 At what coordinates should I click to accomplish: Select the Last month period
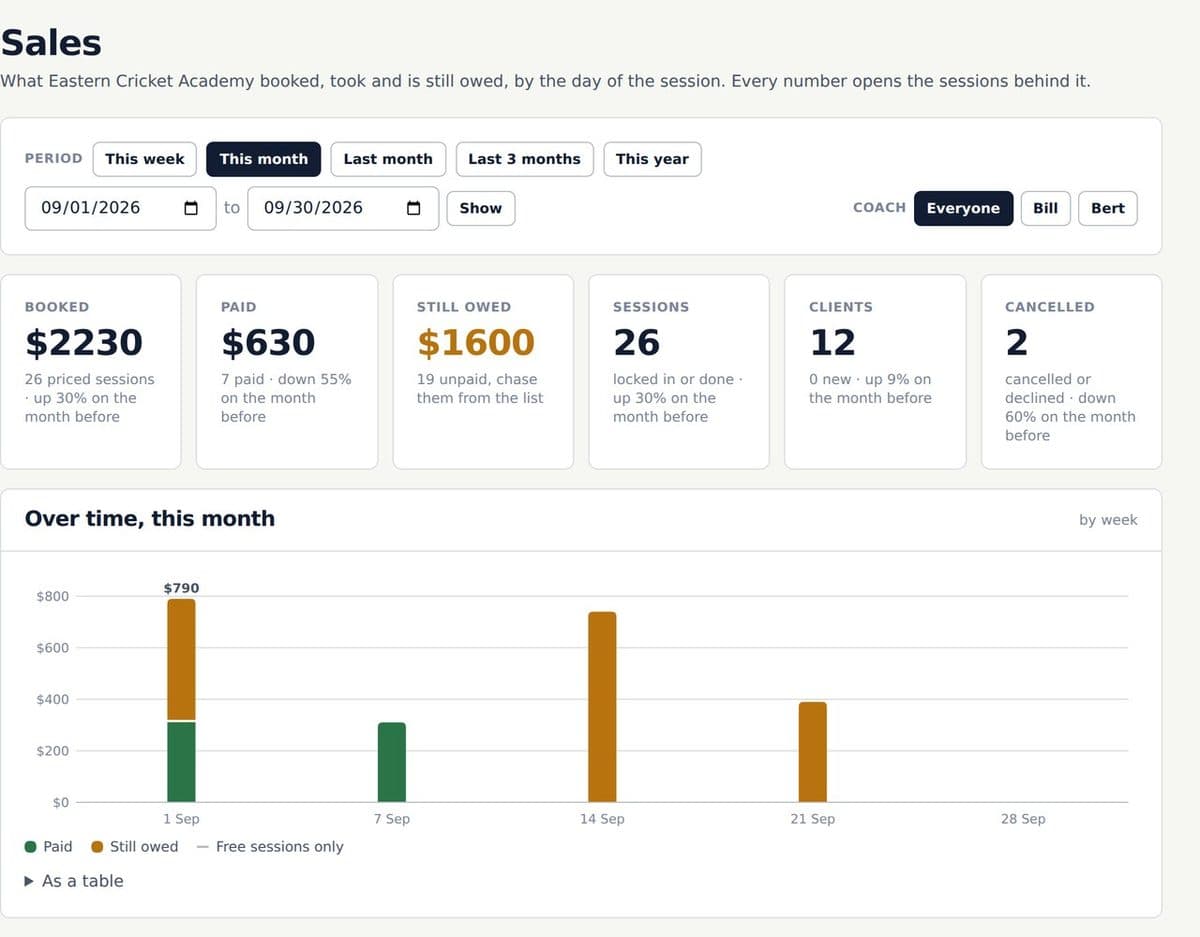(x=388, y=159)
